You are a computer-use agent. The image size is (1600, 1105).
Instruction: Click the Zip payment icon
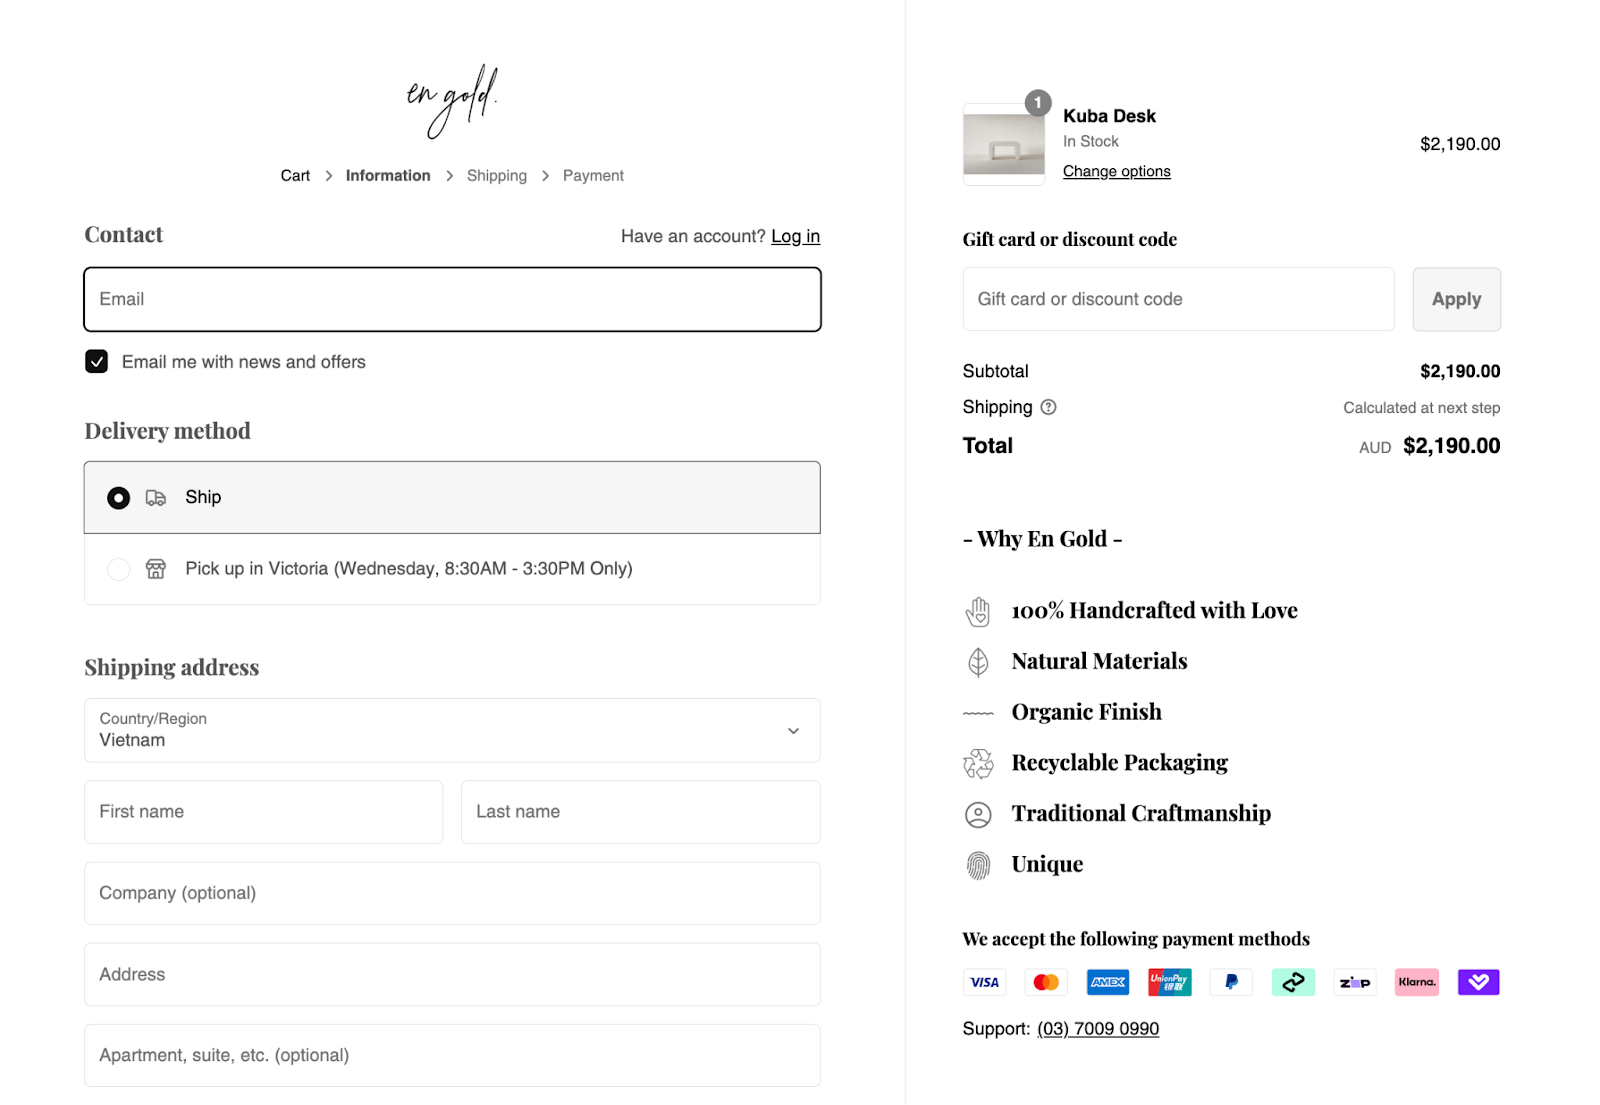[1355, 982]
